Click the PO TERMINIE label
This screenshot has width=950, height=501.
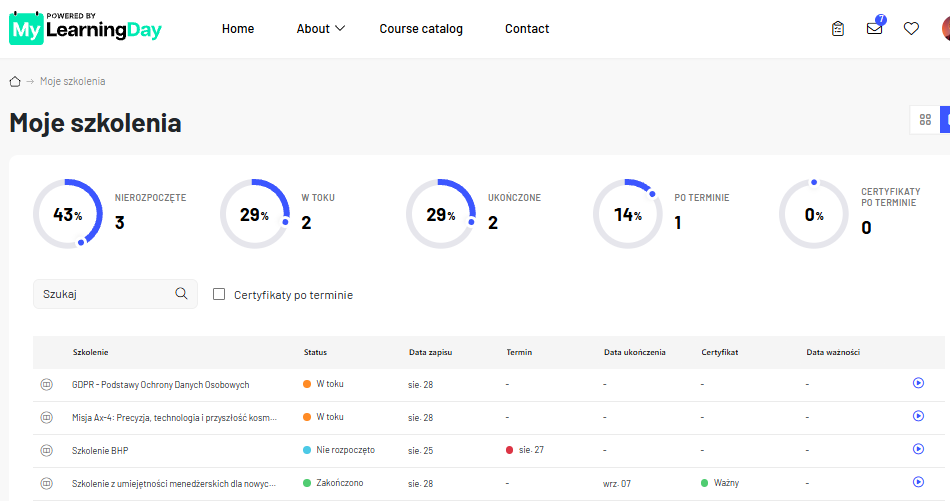(702, 197)
